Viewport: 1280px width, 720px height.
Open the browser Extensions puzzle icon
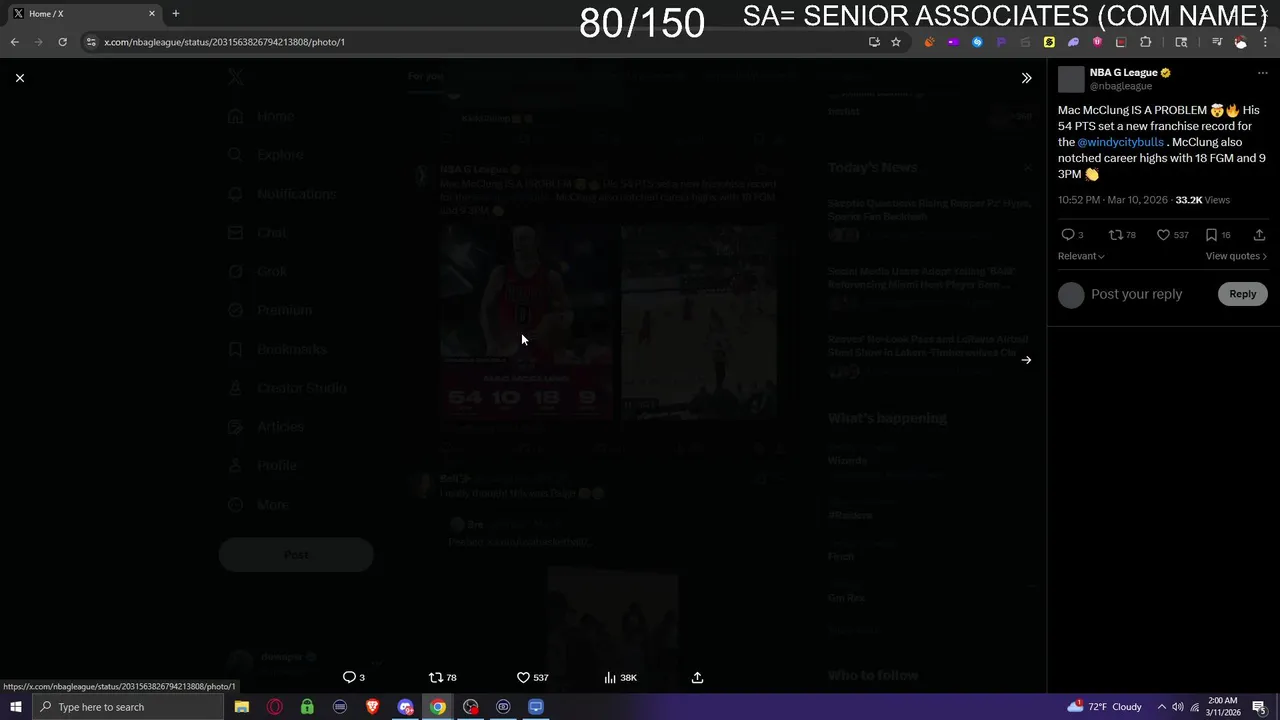coord(1146,42)
